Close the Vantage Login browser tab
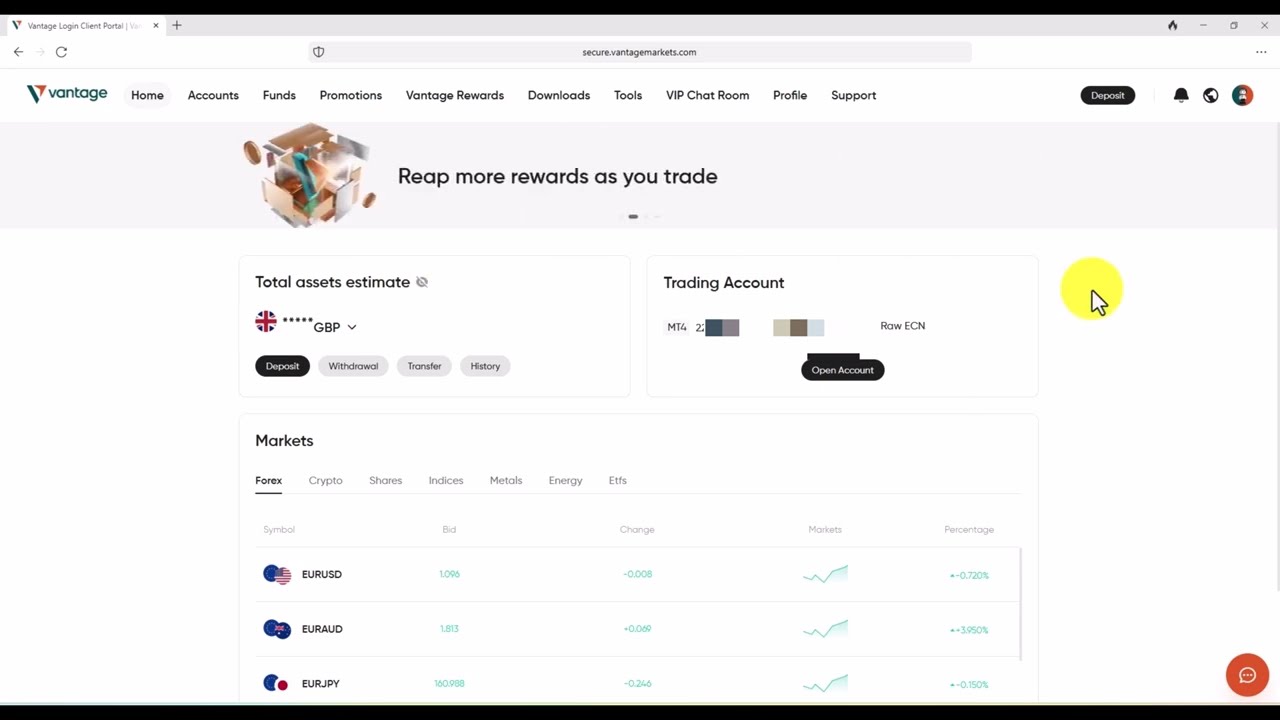 click(x=156, y=25)
